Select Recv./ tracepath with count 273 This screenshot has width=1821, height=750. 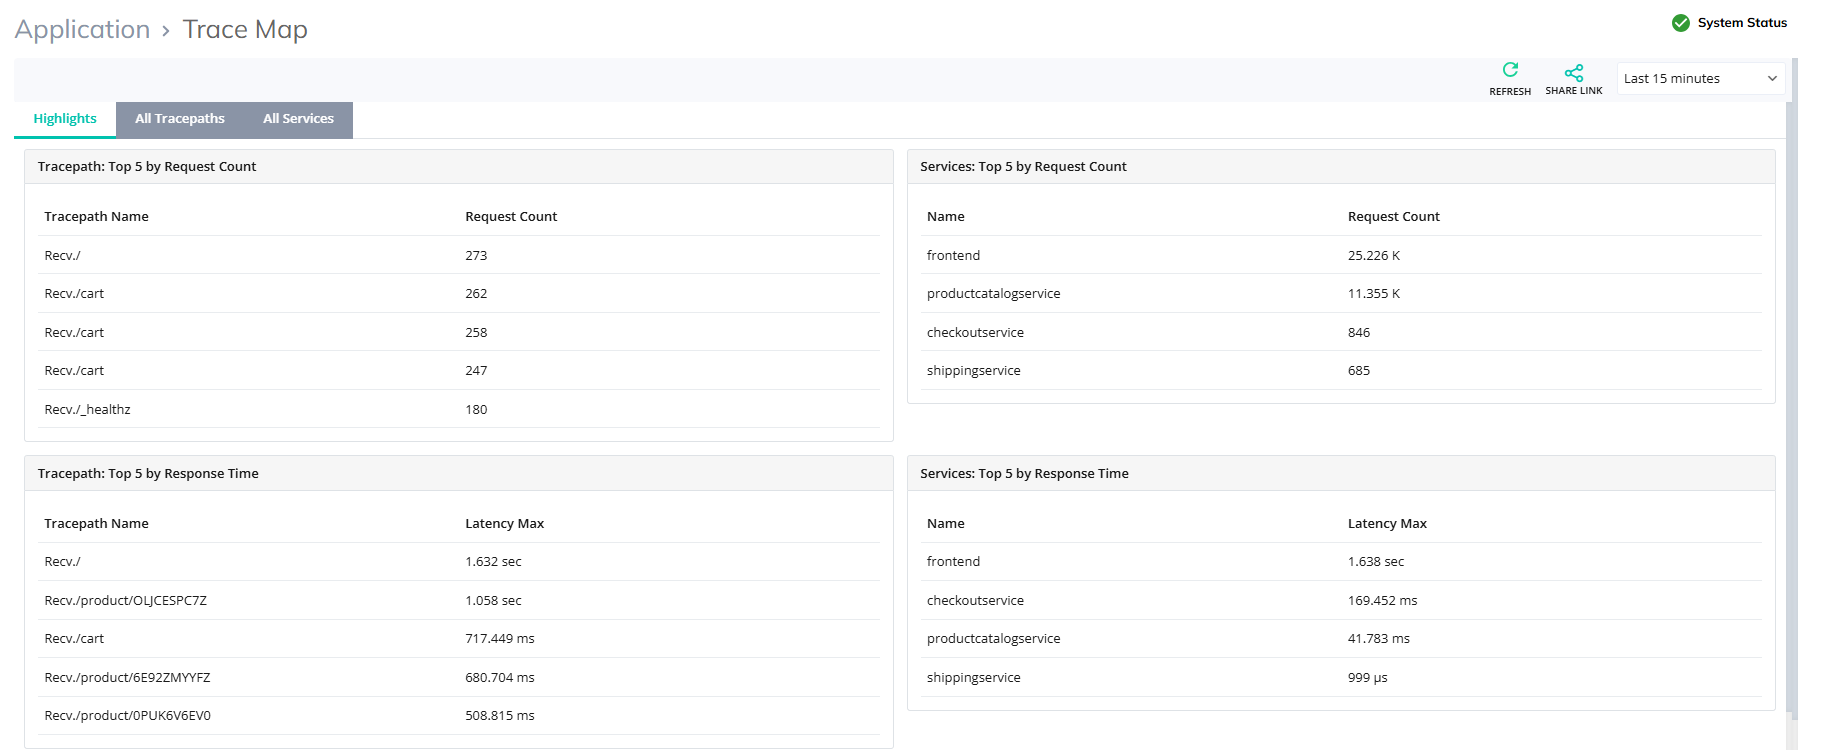point(459,255)
